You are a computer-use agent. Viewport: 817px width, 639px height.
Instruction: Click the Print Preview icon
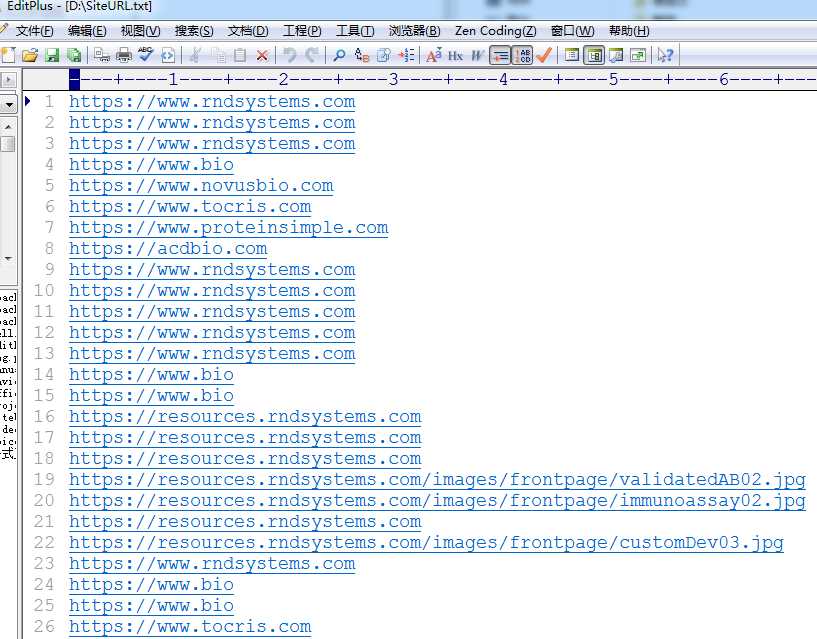click(102, 55)
